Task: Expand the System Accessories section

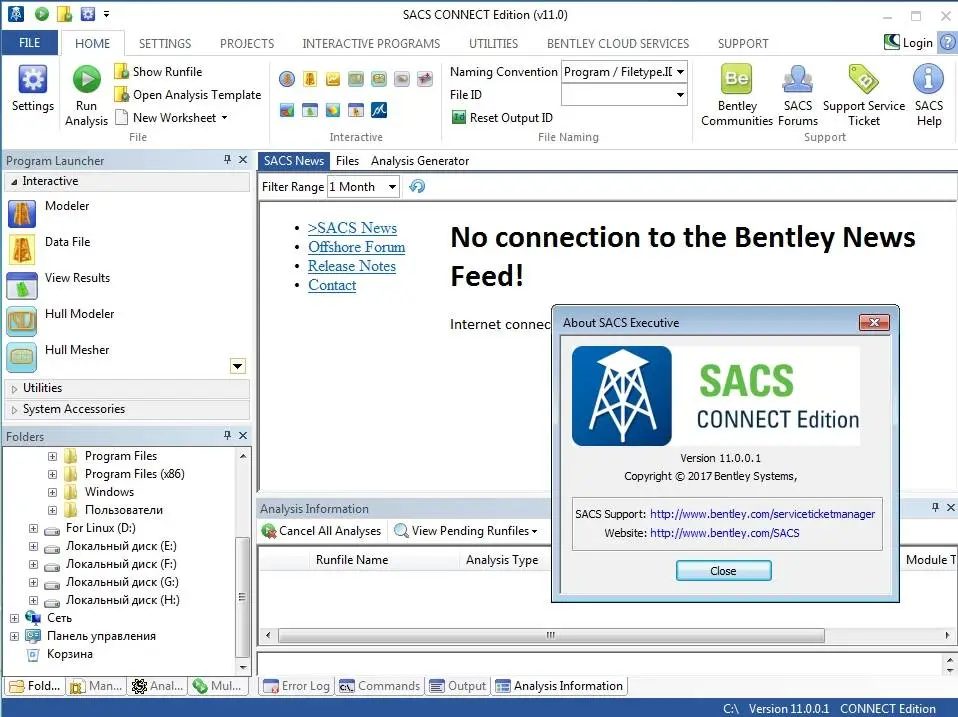Action: [14, 410]
